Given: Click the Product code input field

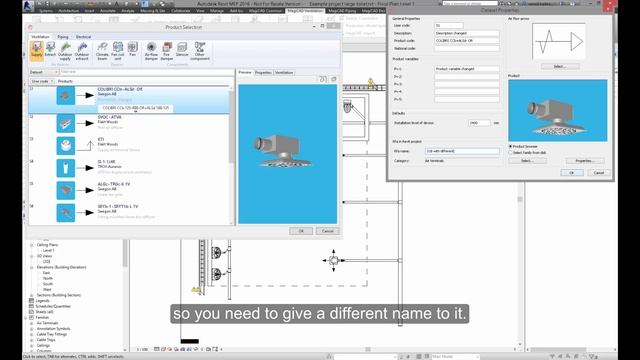Looking at the screenshot, I should pyautogui.click(x=467, y=41).
